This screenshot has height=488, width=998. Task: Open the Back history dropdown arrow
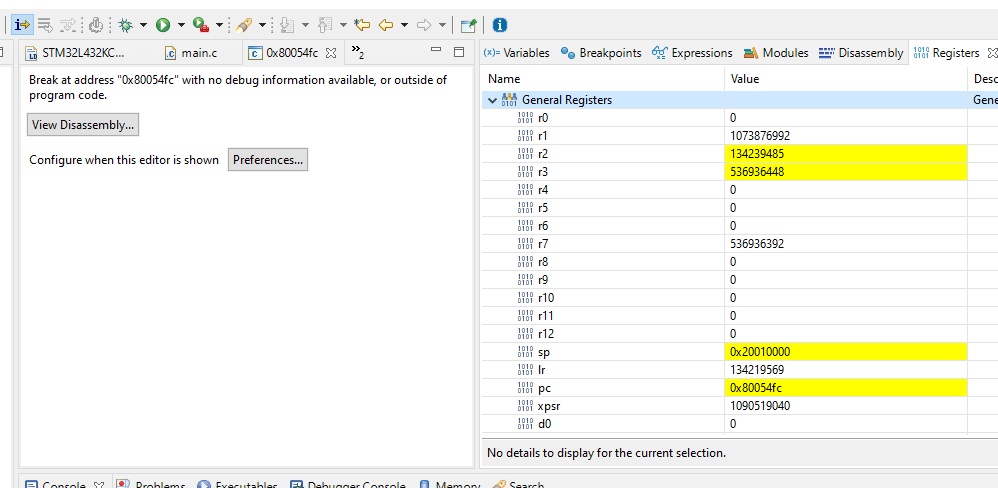(404, 25)
